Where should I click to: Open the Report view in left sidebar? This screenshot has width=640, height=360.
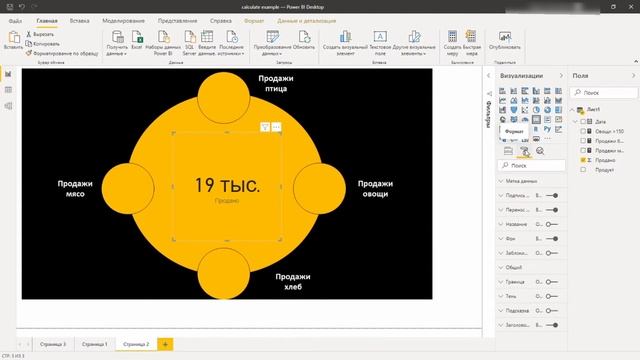(8, 74)
